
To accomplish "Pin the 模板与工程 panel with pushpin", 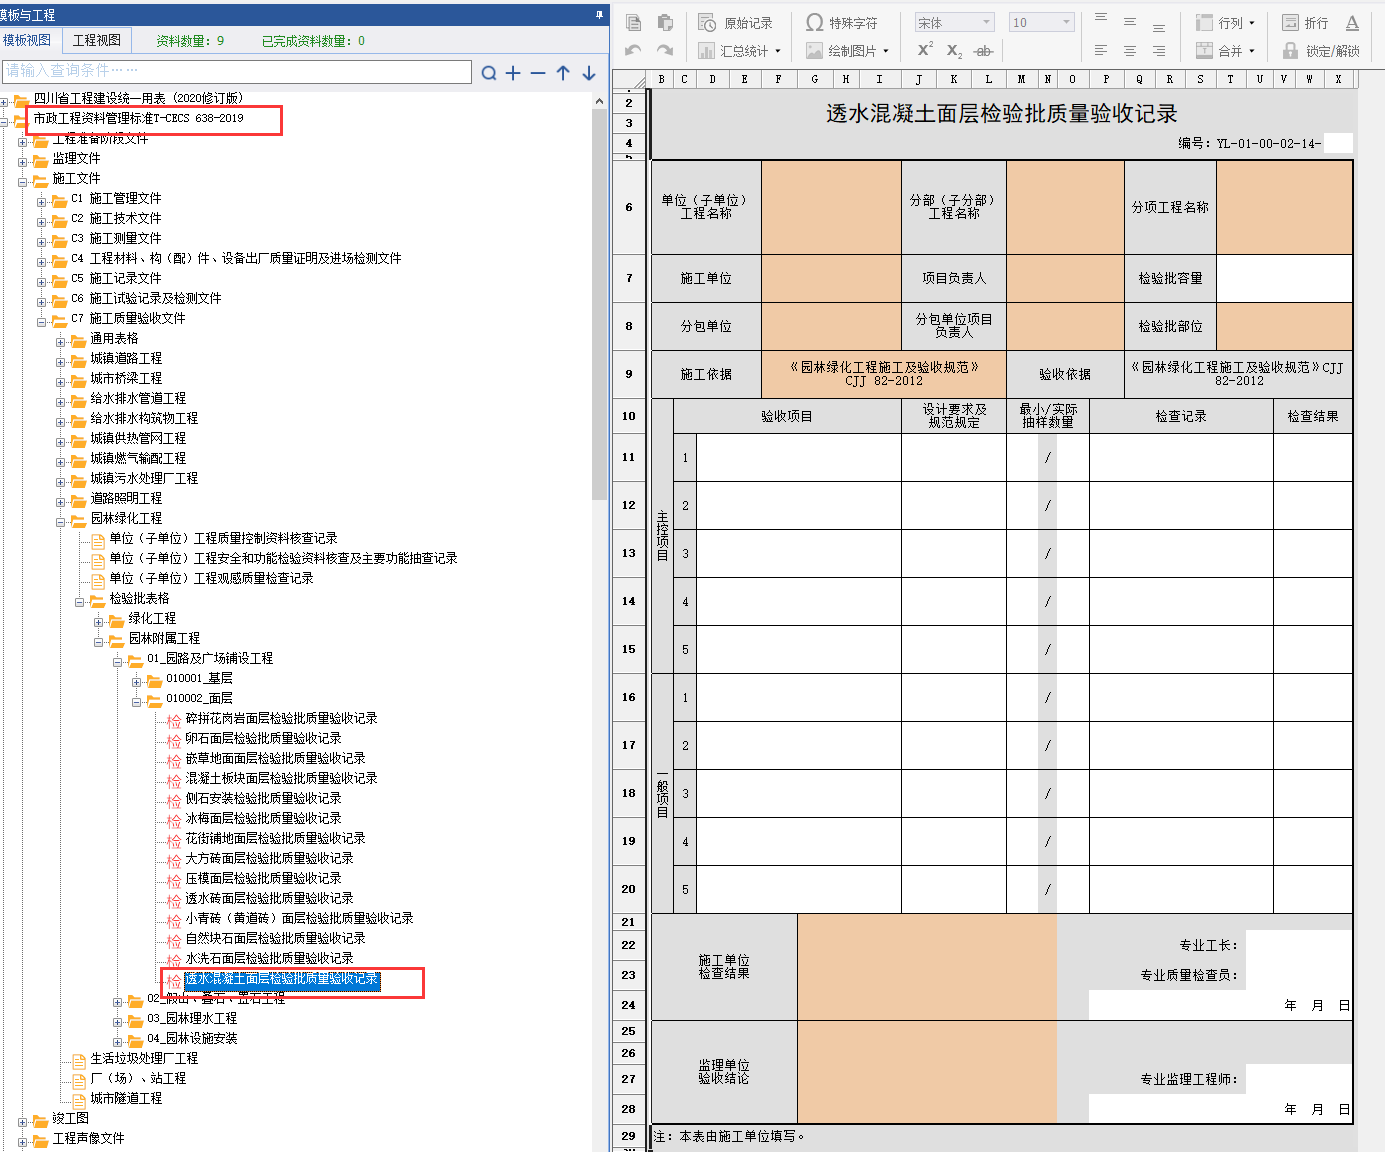I will 599,14.
